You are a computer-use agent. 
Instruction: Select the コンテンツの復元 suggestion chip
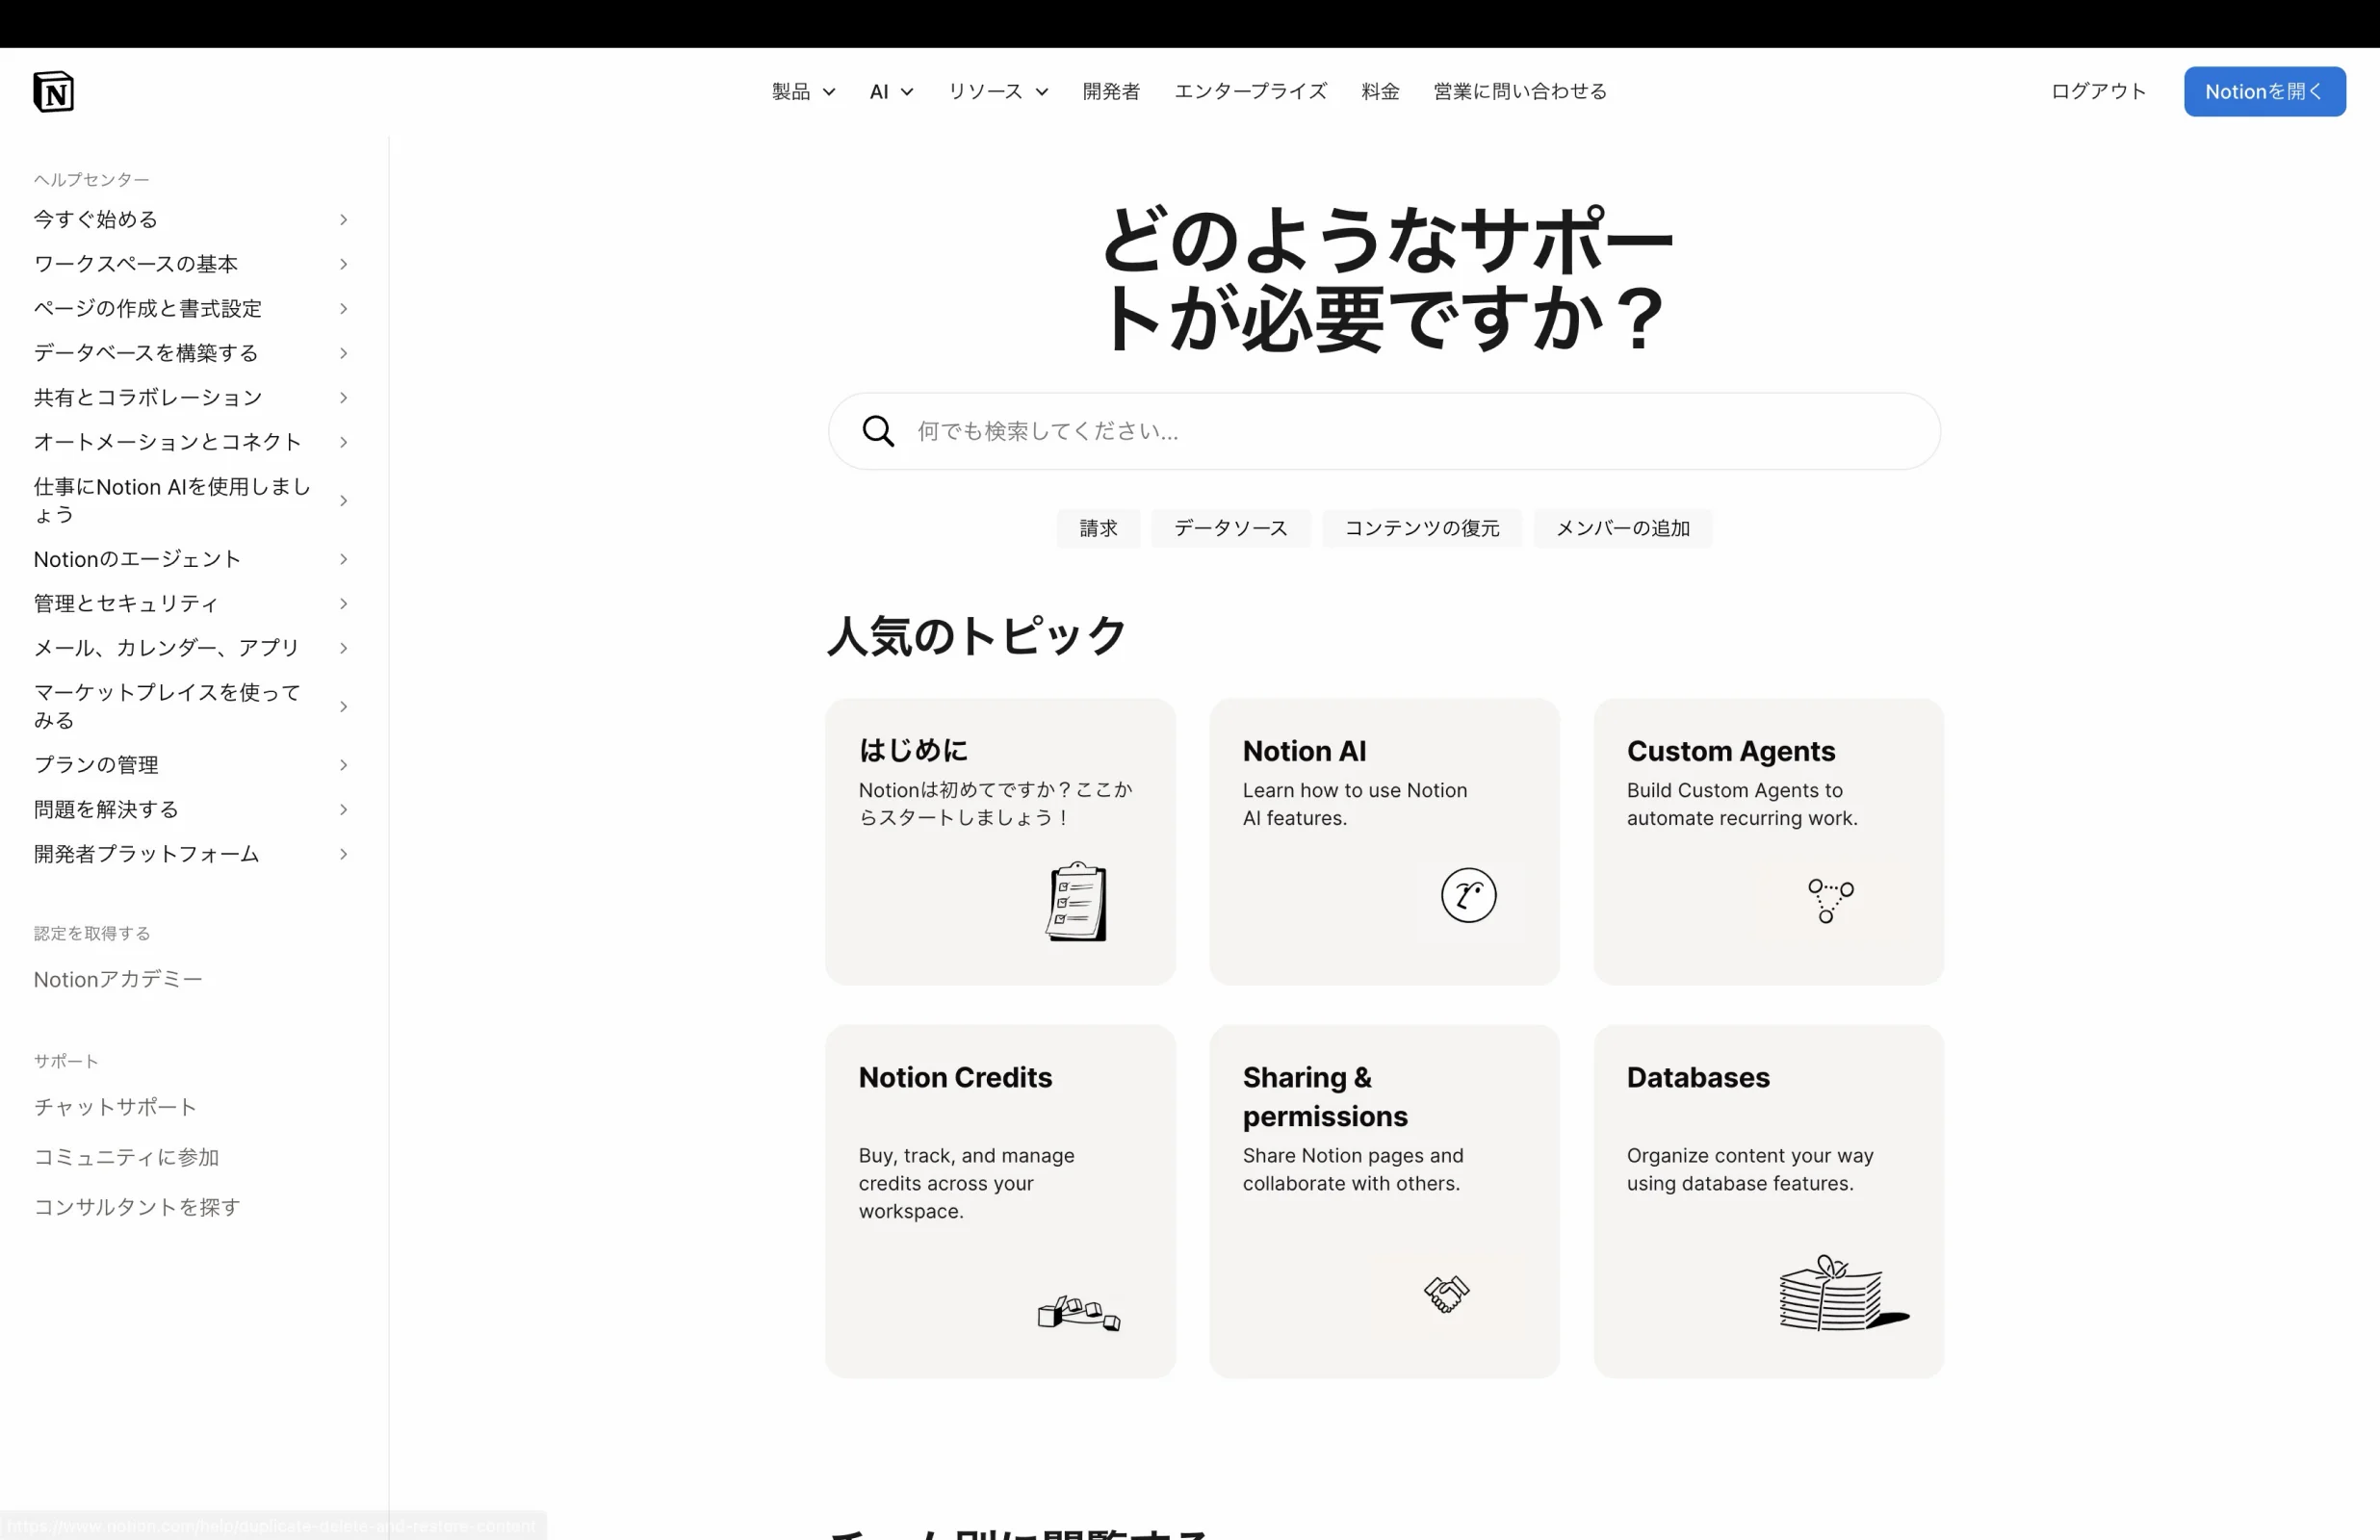point(1422,528)
